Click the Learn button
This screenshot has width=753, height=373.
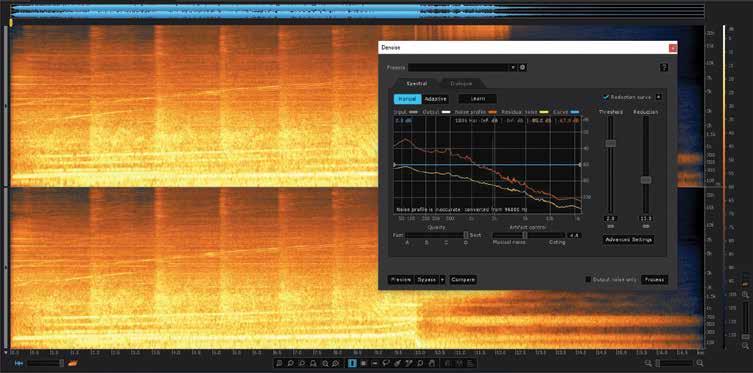tap(477, 99)
